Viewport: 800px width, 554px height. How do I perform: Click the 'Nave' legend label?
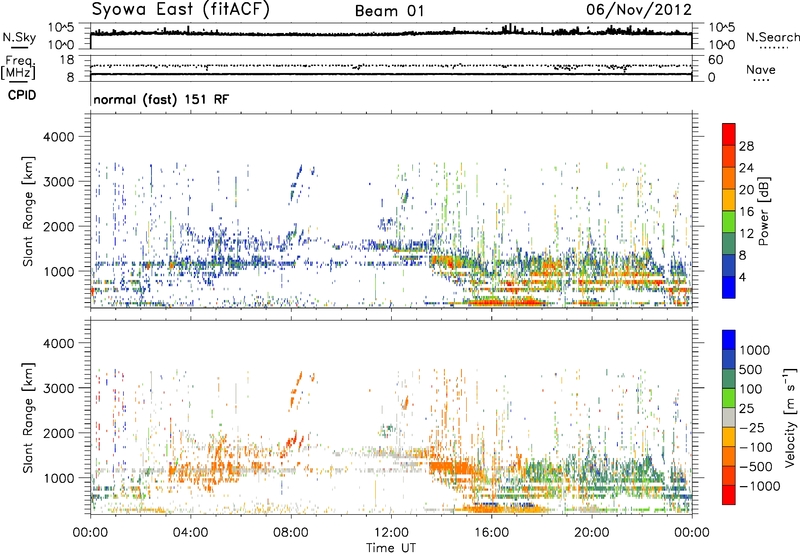[761, 70]
